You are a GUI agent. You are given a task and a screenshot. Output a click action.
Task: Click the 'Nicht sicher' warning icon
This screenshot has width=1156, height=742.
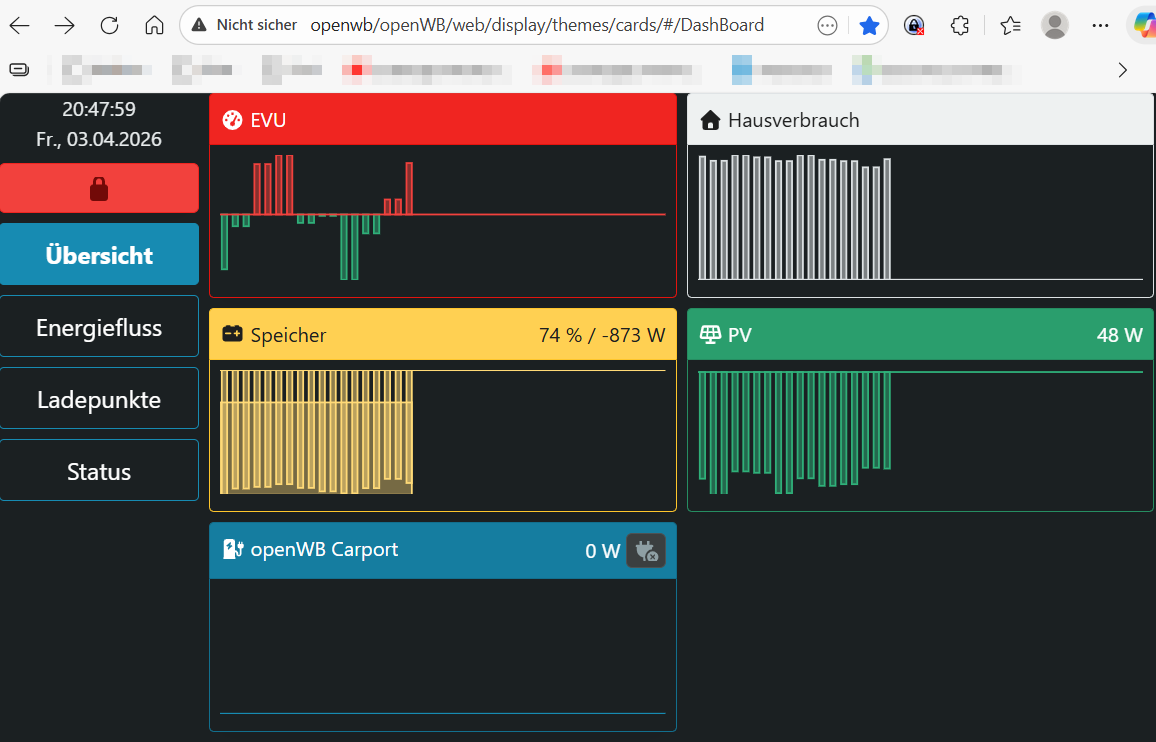coord(199,25)
